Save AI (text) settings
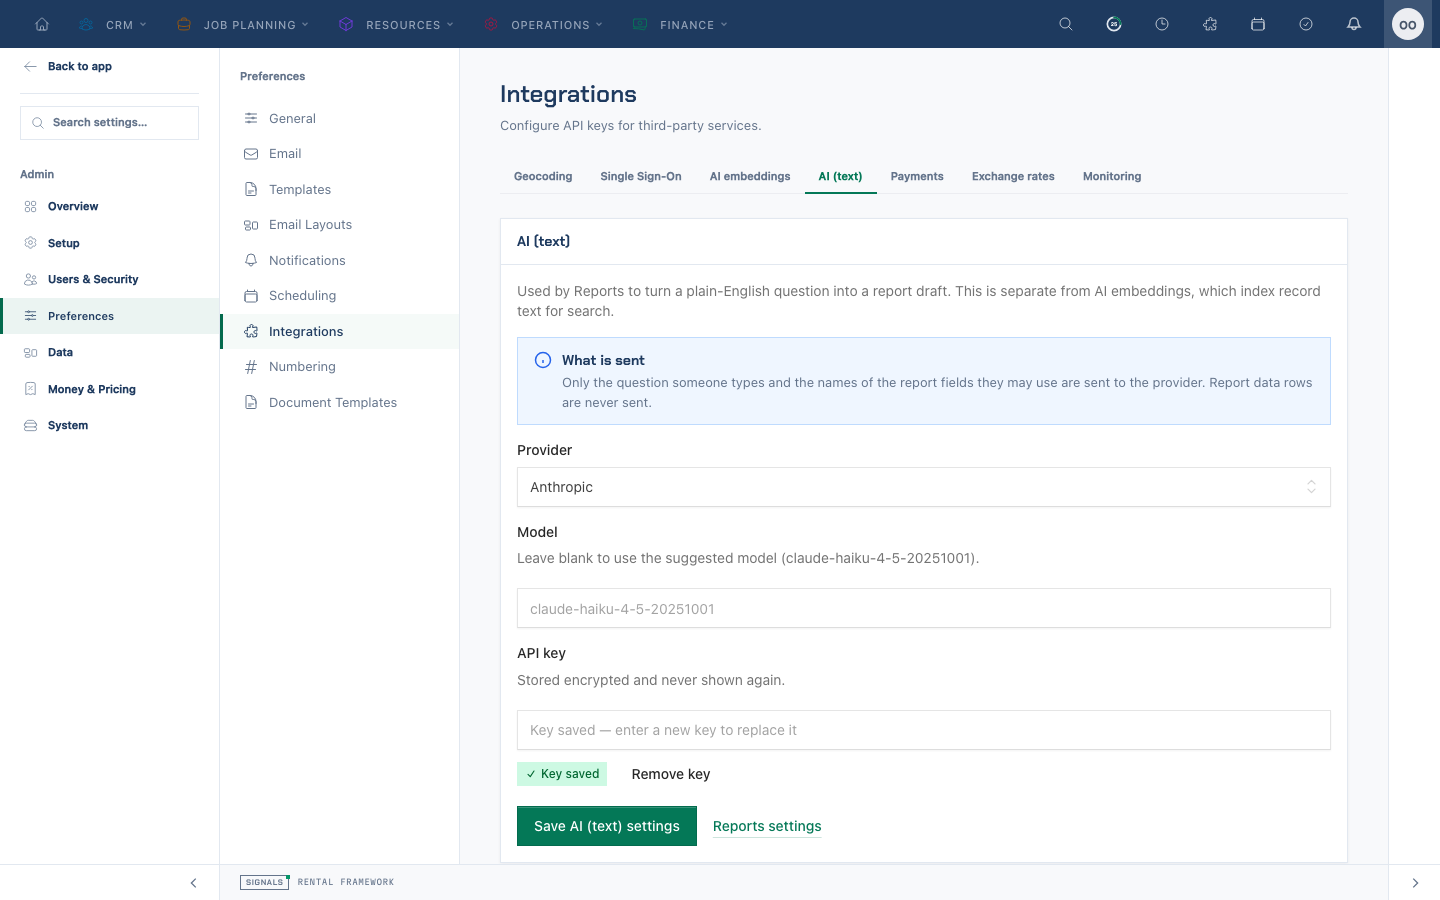 607,826
